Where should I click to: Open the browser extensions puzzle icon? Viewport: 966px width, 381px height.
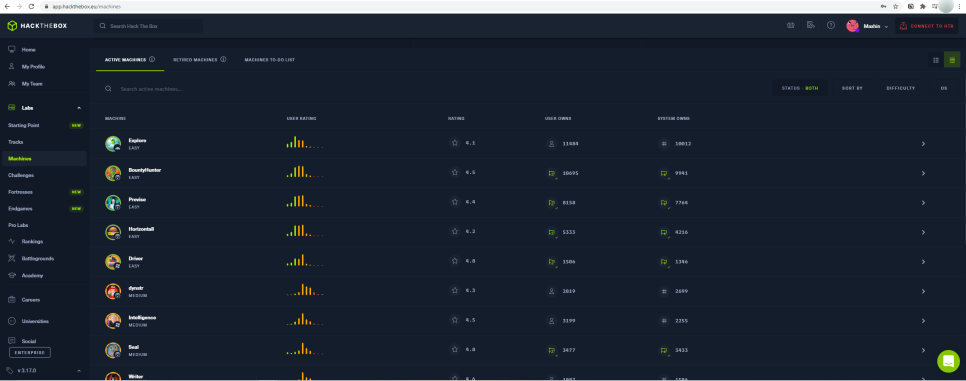click(922, 6)
